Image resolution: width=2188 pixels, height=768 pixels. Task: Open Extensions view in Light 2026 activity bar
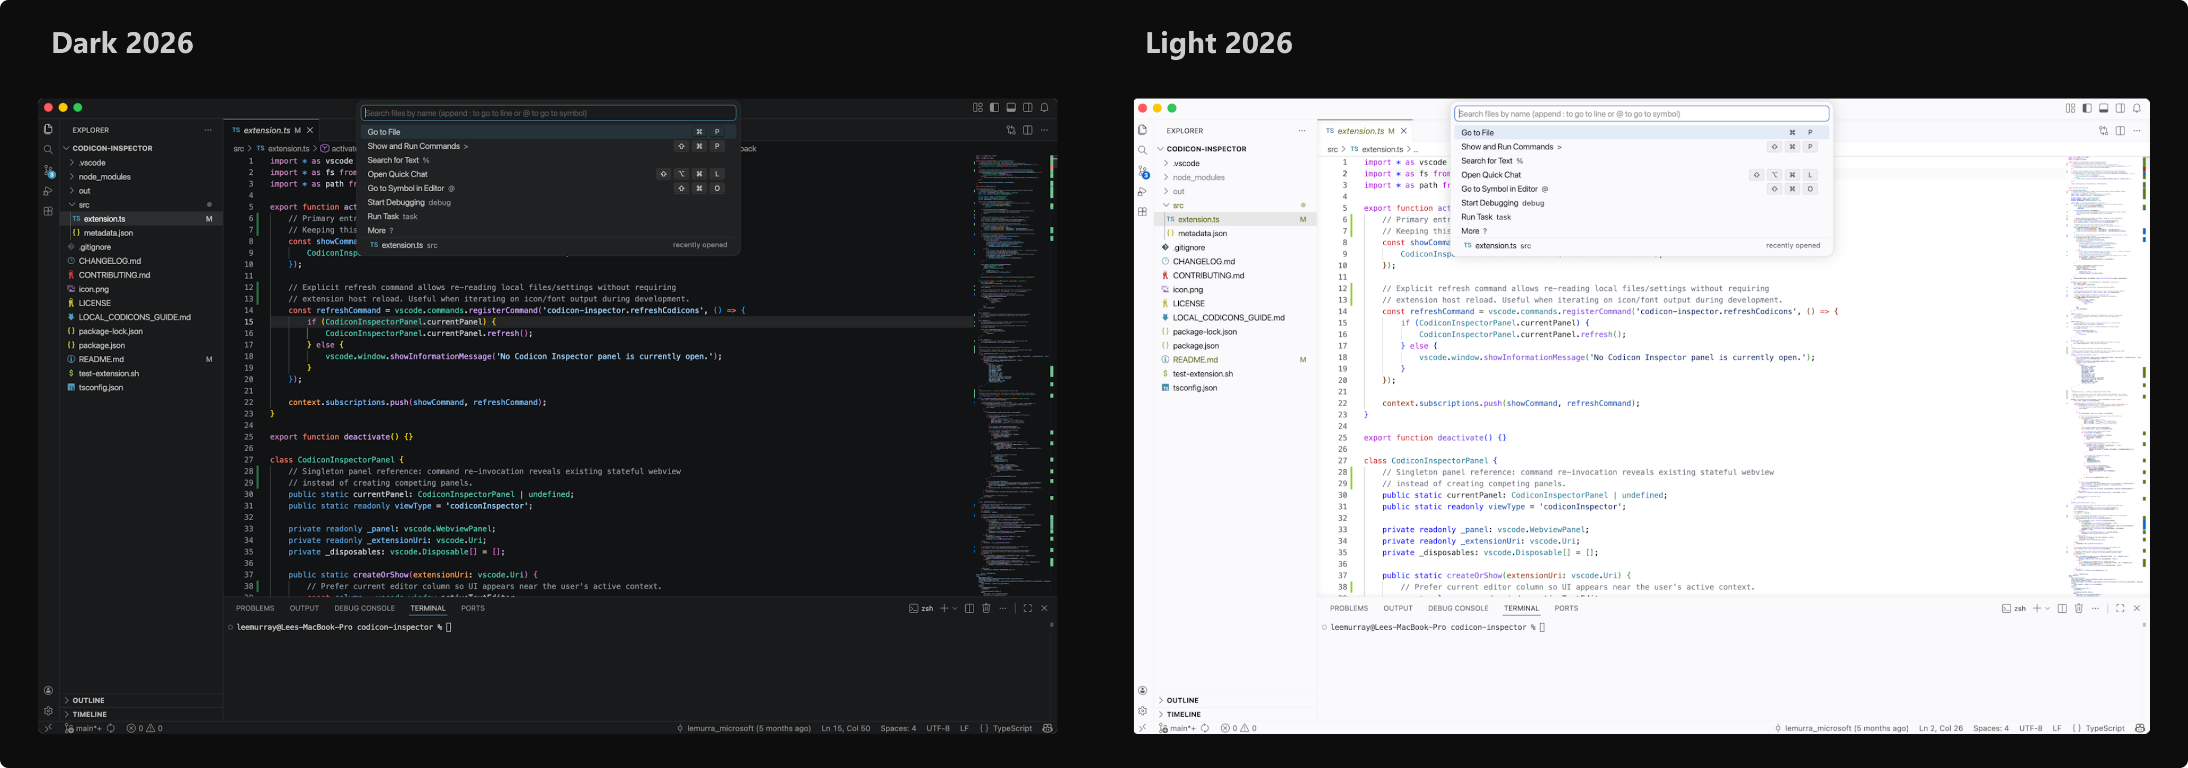[x=1142, y=212]
